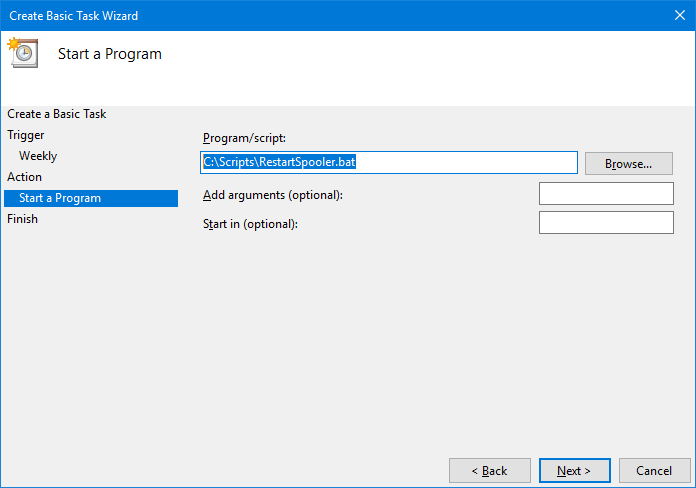Go to the Trigger step in the sidebar
Screen dimensions: 696x488
[x=26, y=135]
